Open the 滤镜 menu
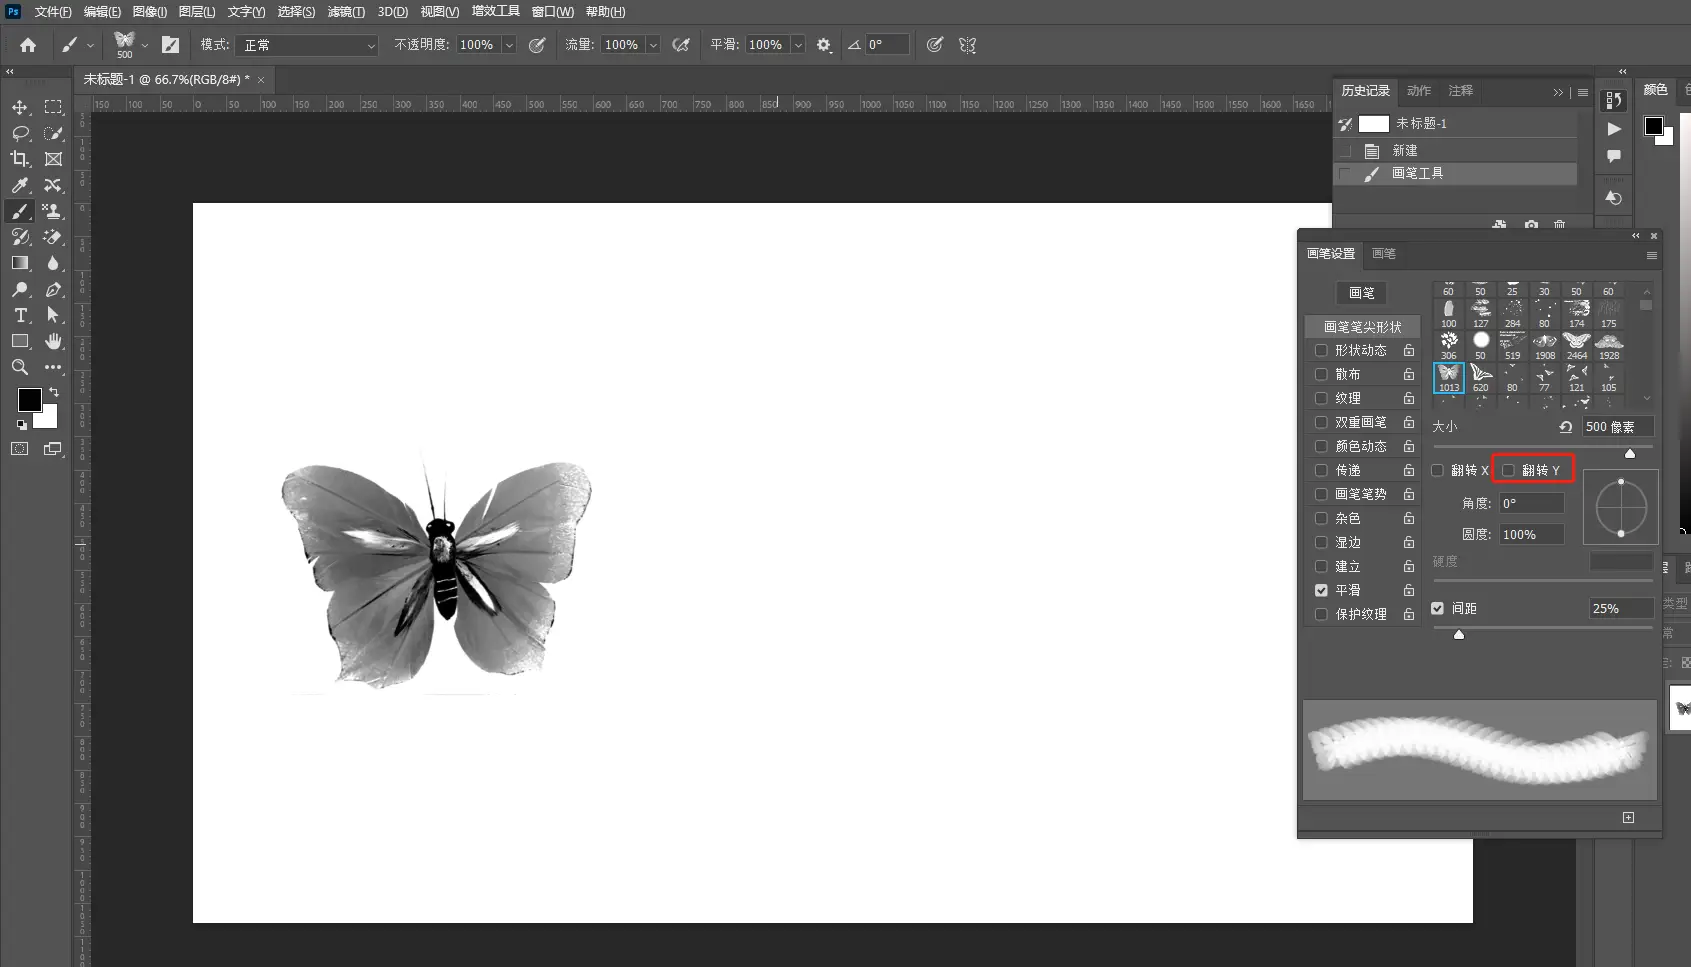The width and height of the screenshot is (1691, 967). [x=346, y=12]
